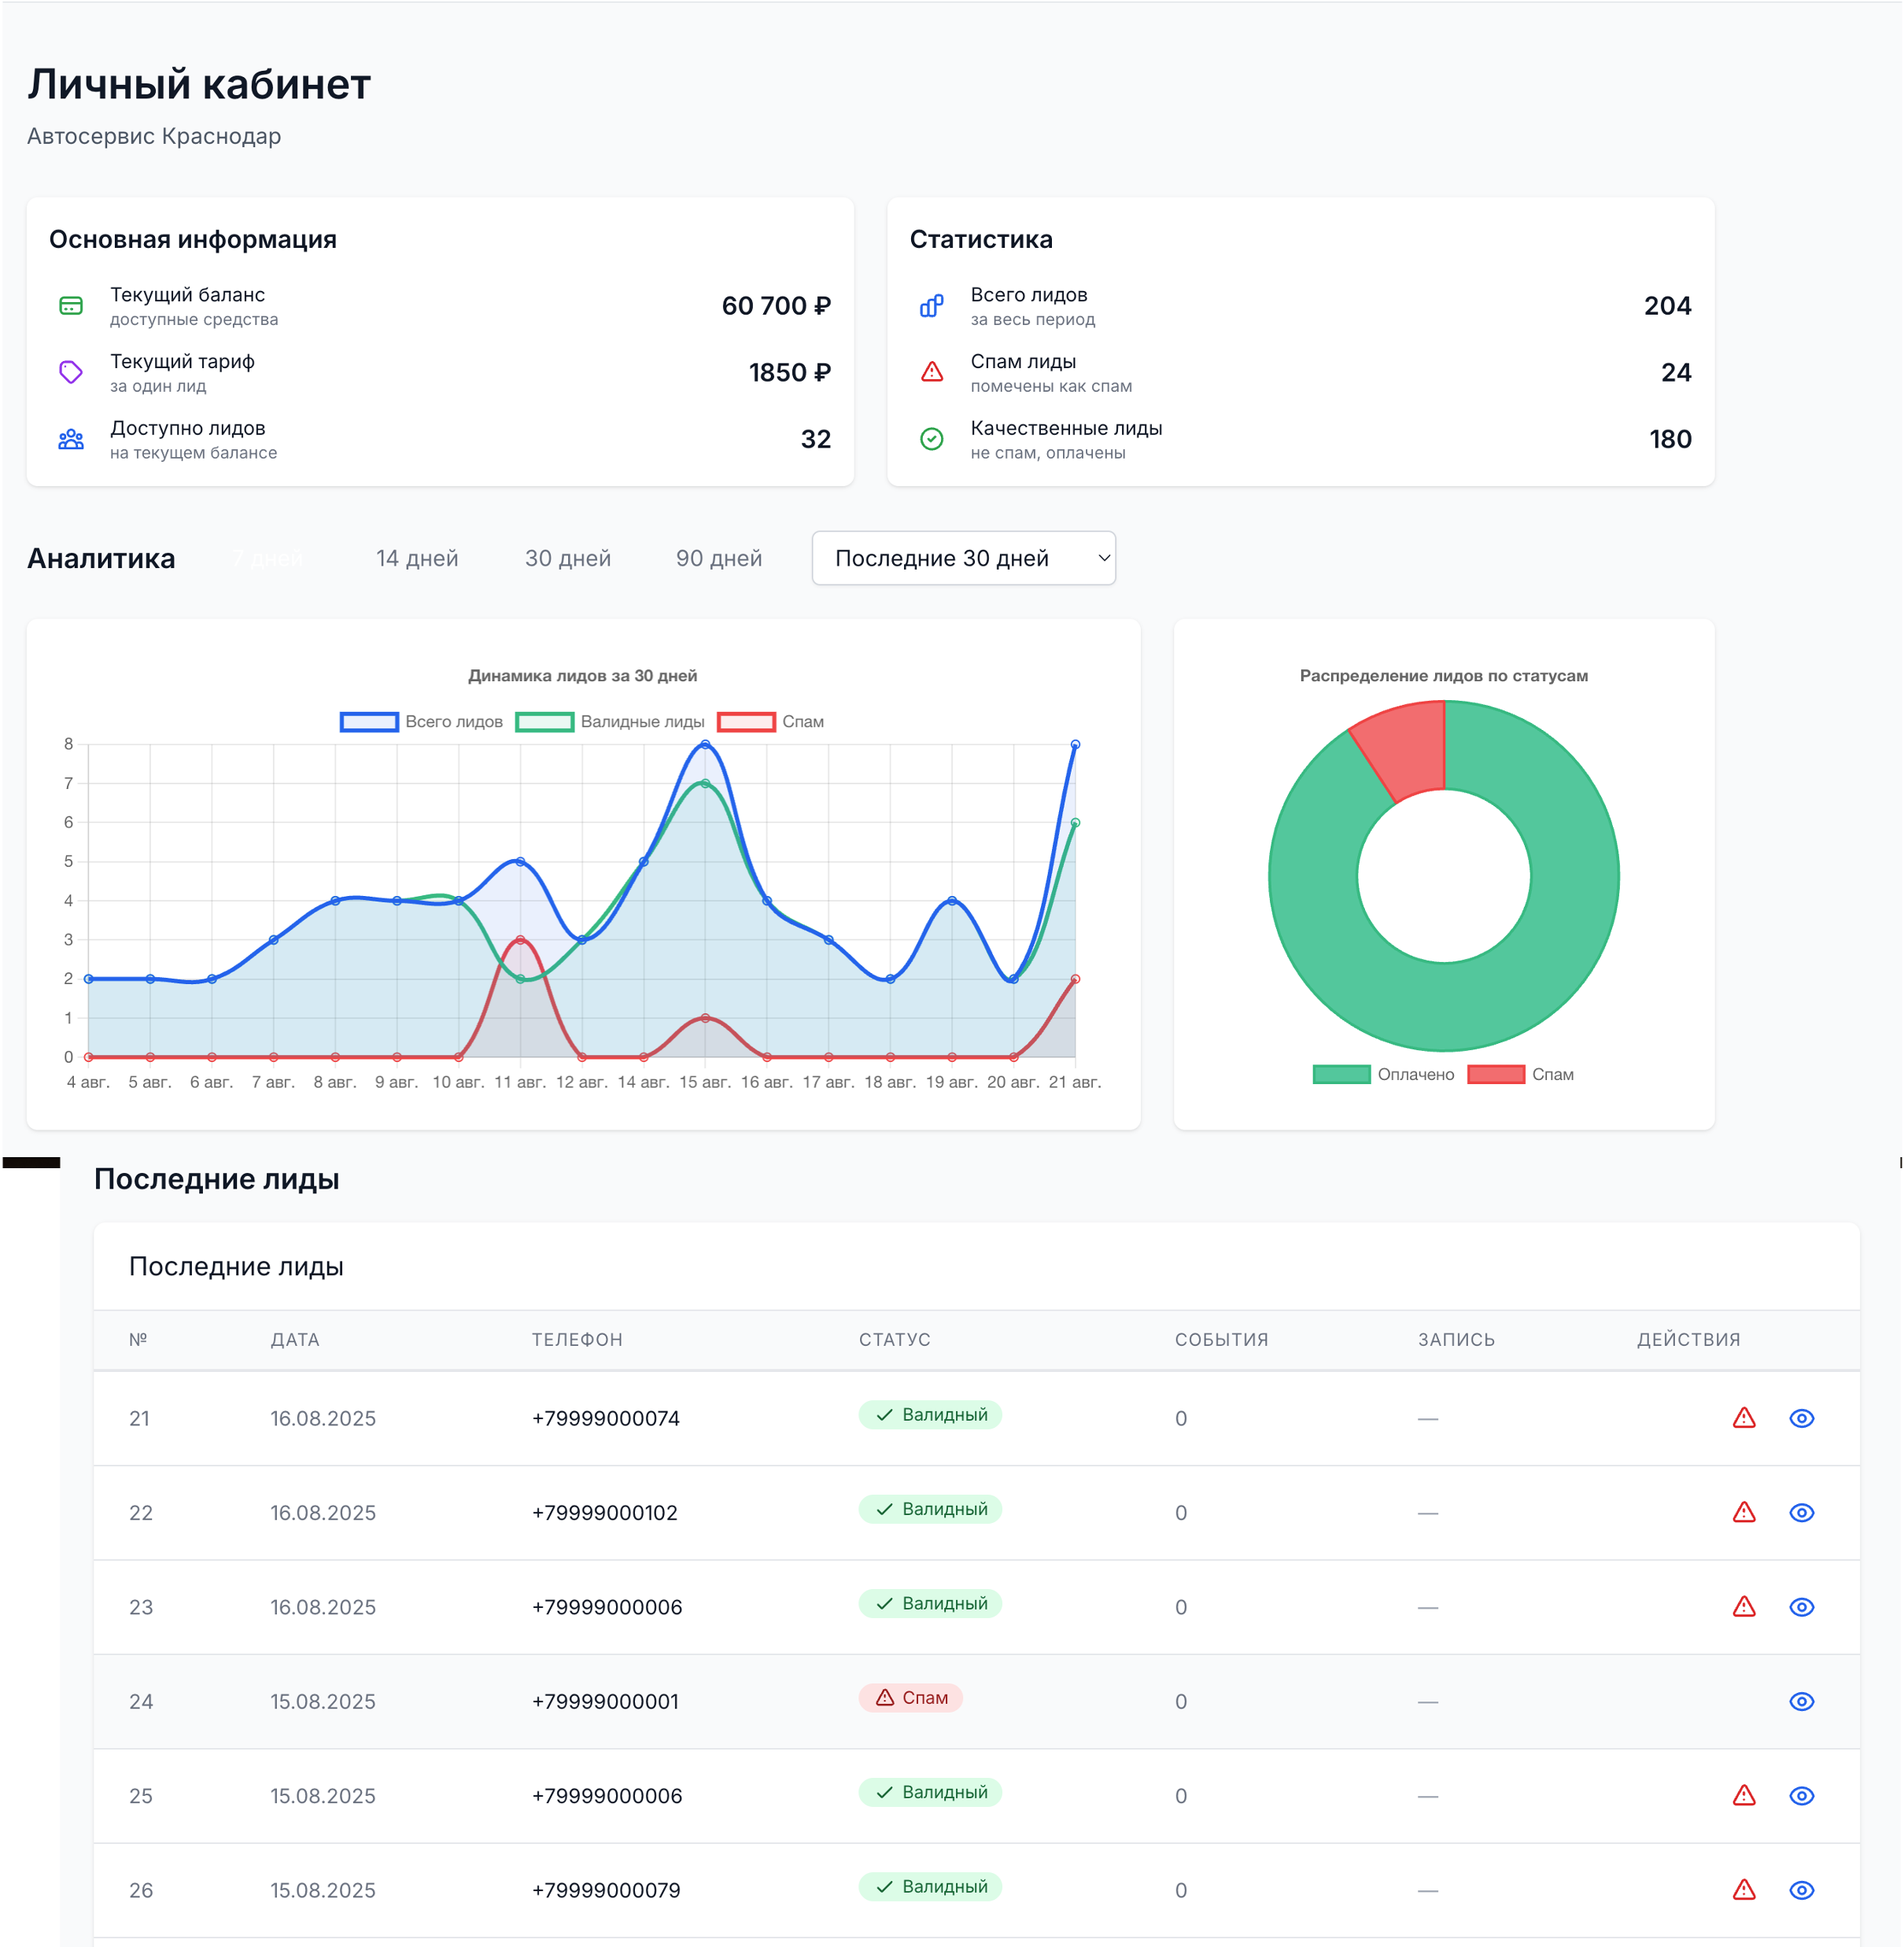
Task: Select the 90 дней analytics period
Action: point(718,558)
